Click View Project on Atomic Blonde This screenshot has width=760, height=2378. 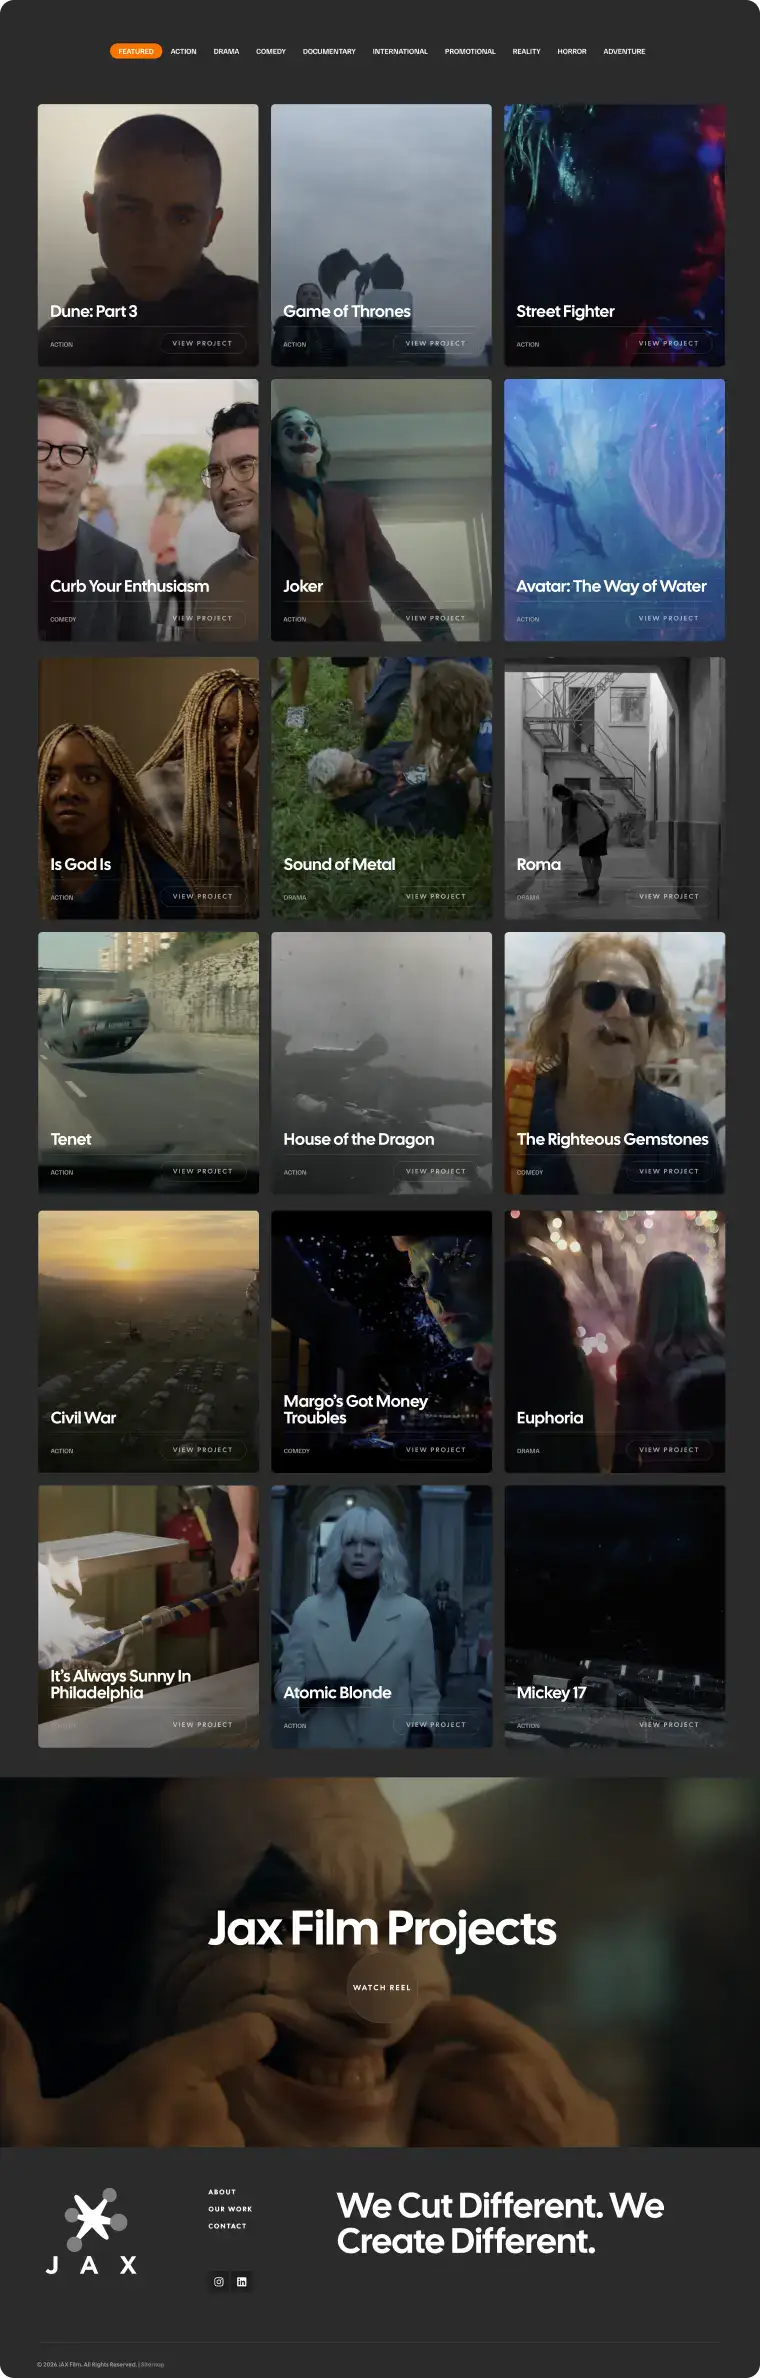point(435,1724)
